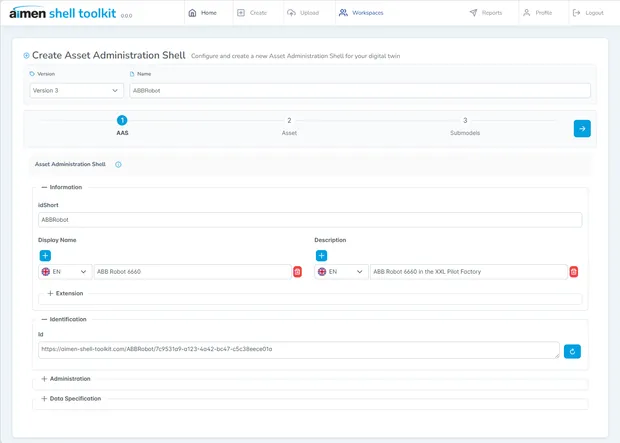
Task: Click the blue next-step arrow button
Action: [x=582, y=128]
